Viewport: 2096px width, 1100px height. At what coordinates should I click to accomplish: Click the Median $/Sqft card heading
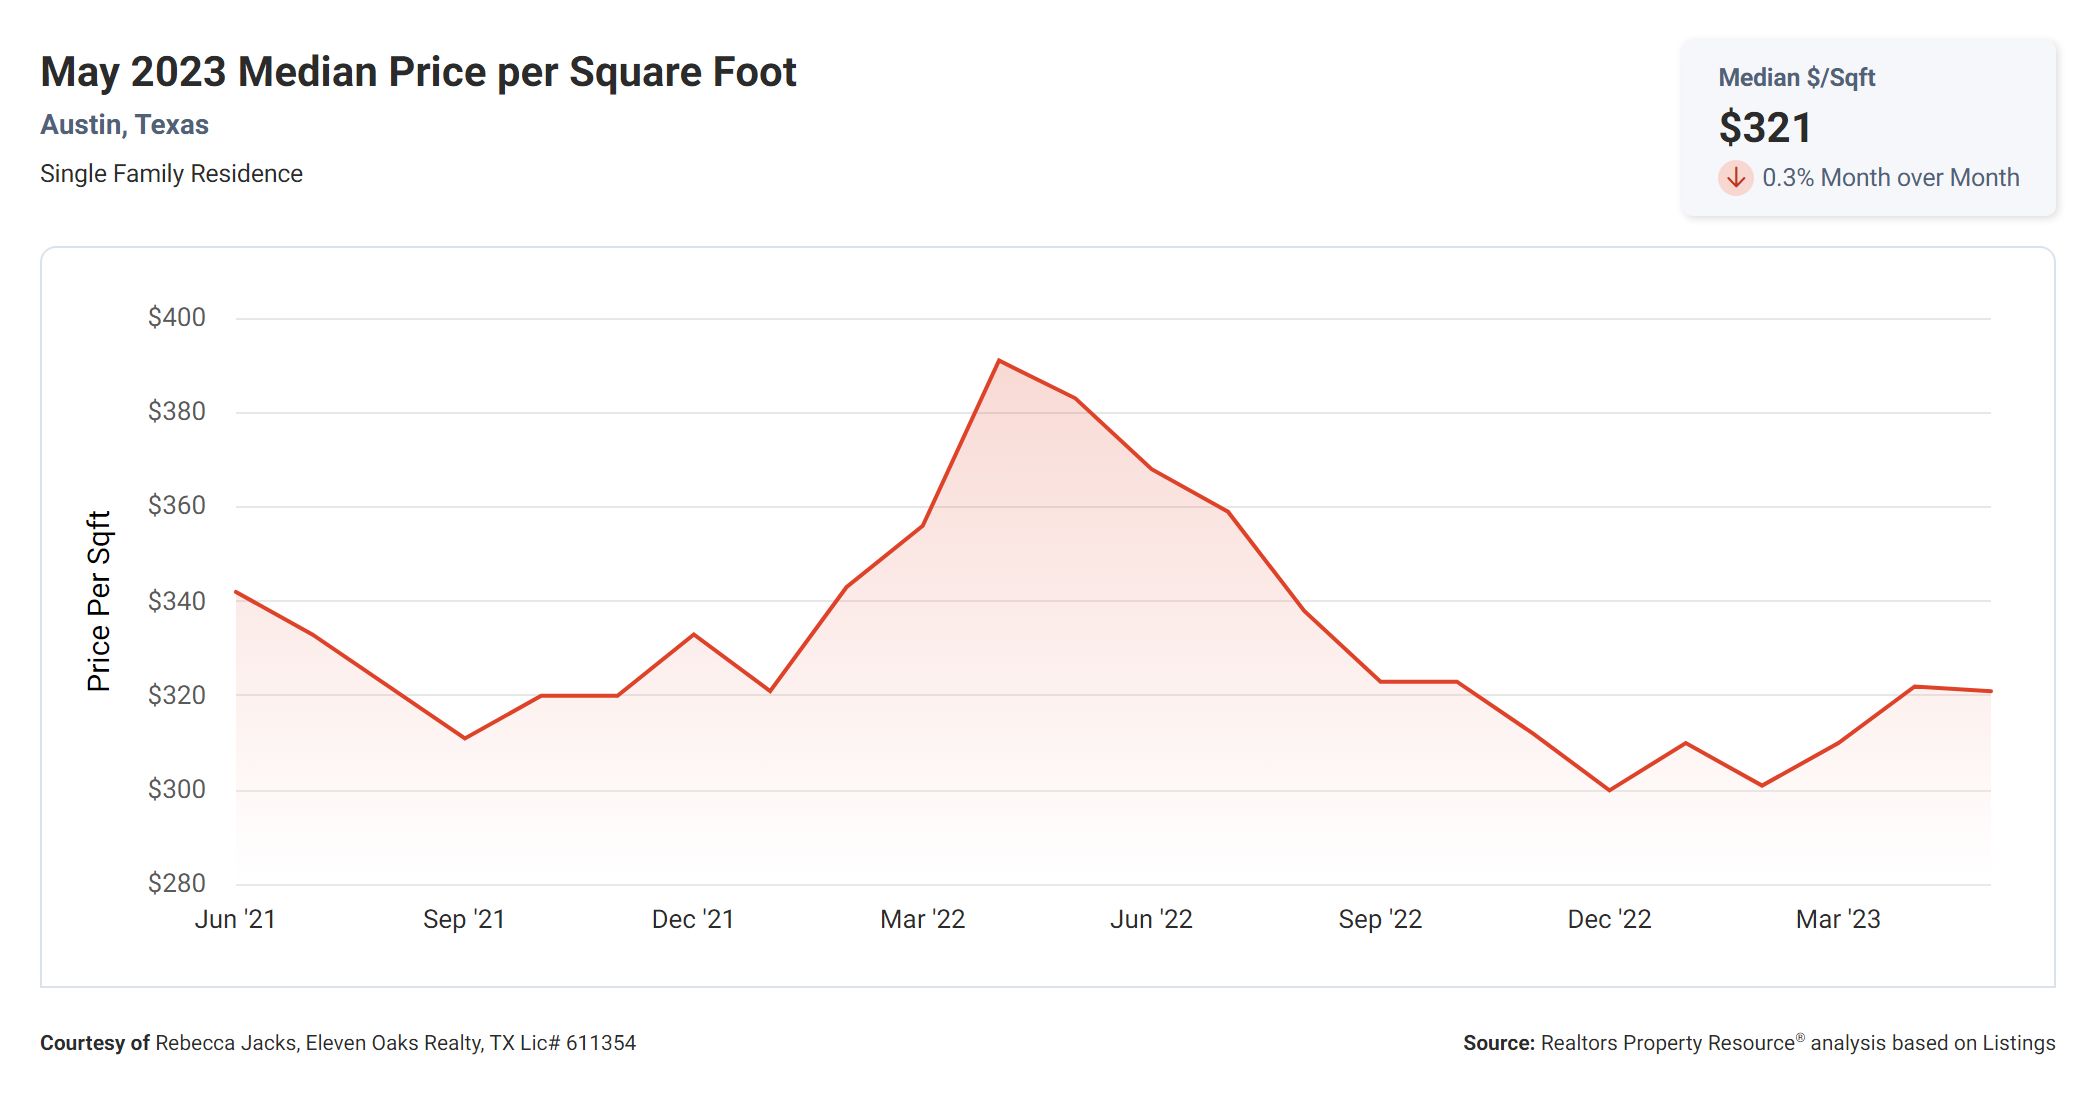pyautogui.click(x=1796, y=78)
